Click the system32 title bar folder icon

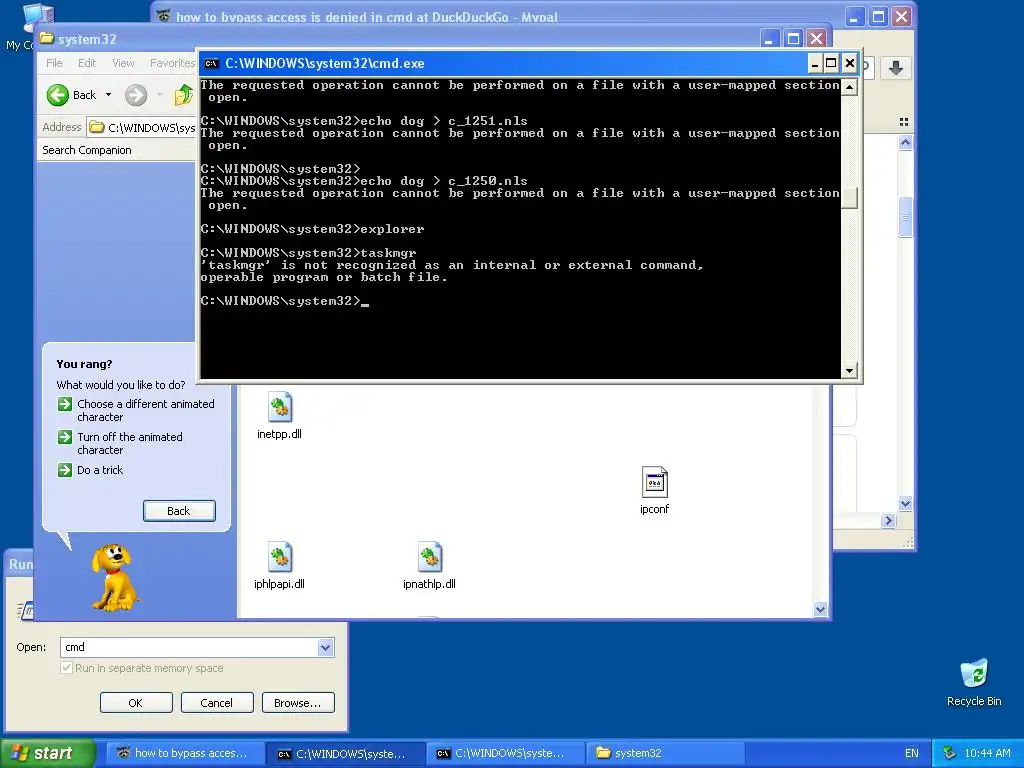46,39
